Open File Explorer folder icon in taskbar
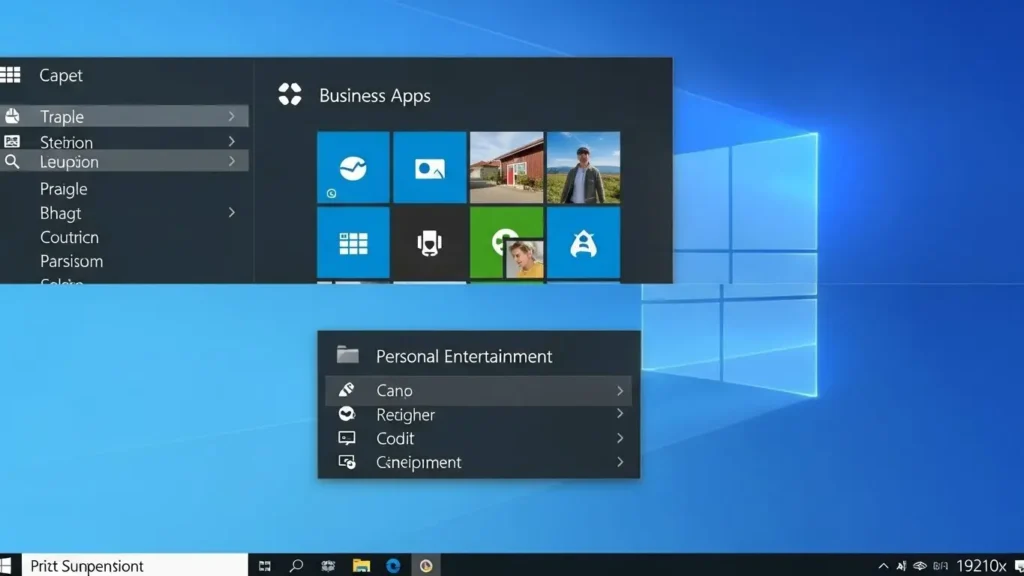The width and height of the screenshot is (1024, 576). (361, 566)
